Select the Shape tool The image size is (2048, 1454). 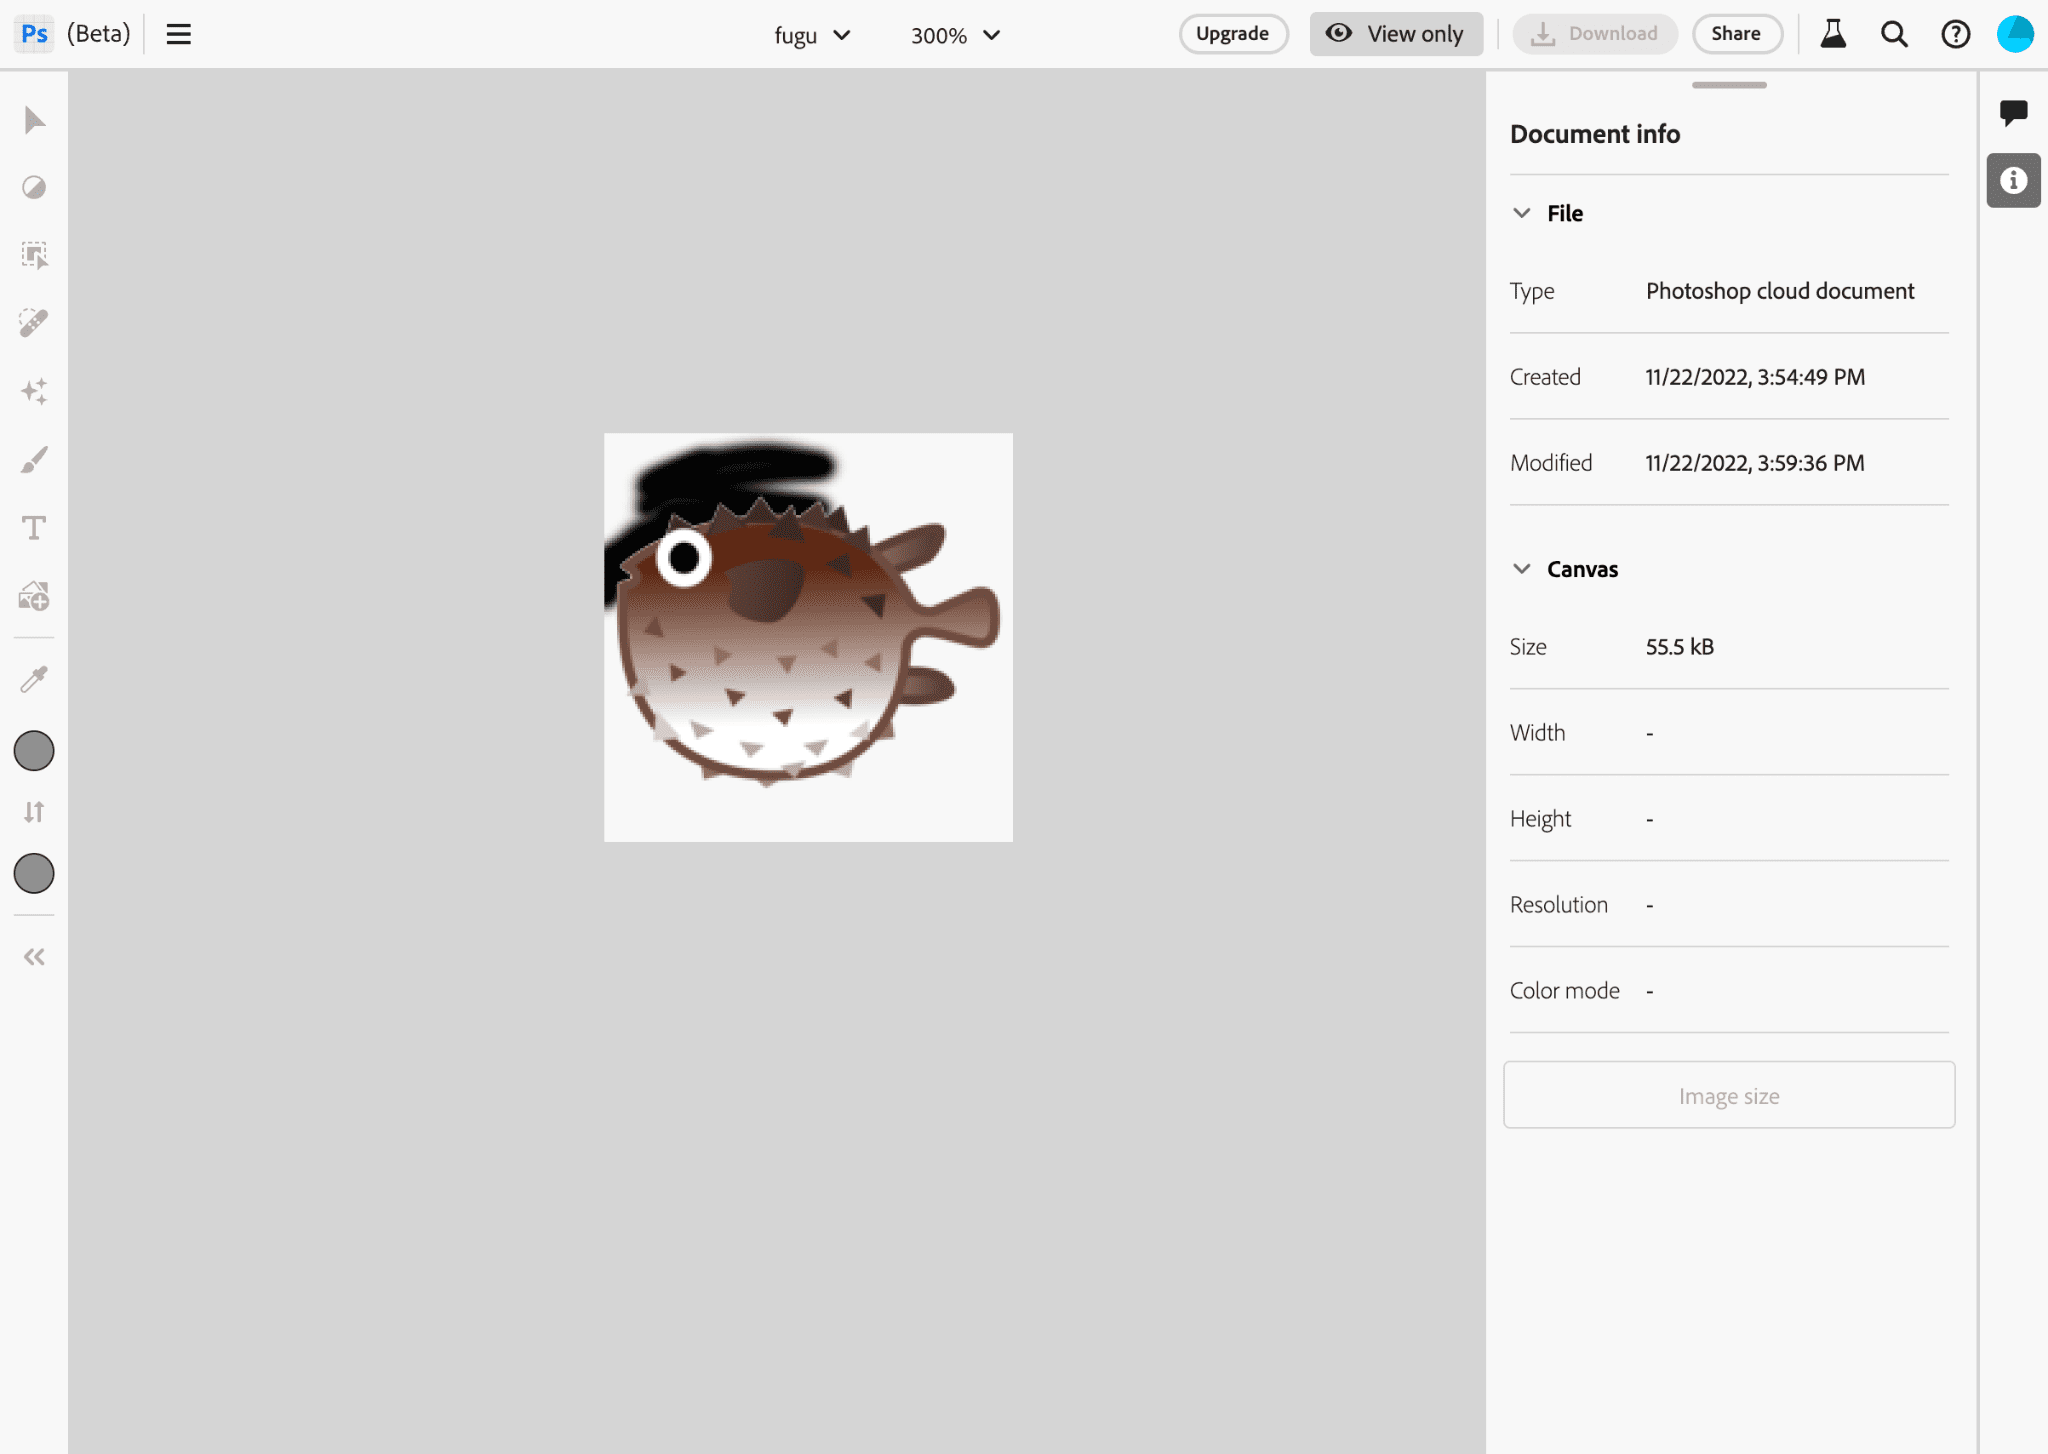[35, 595]
